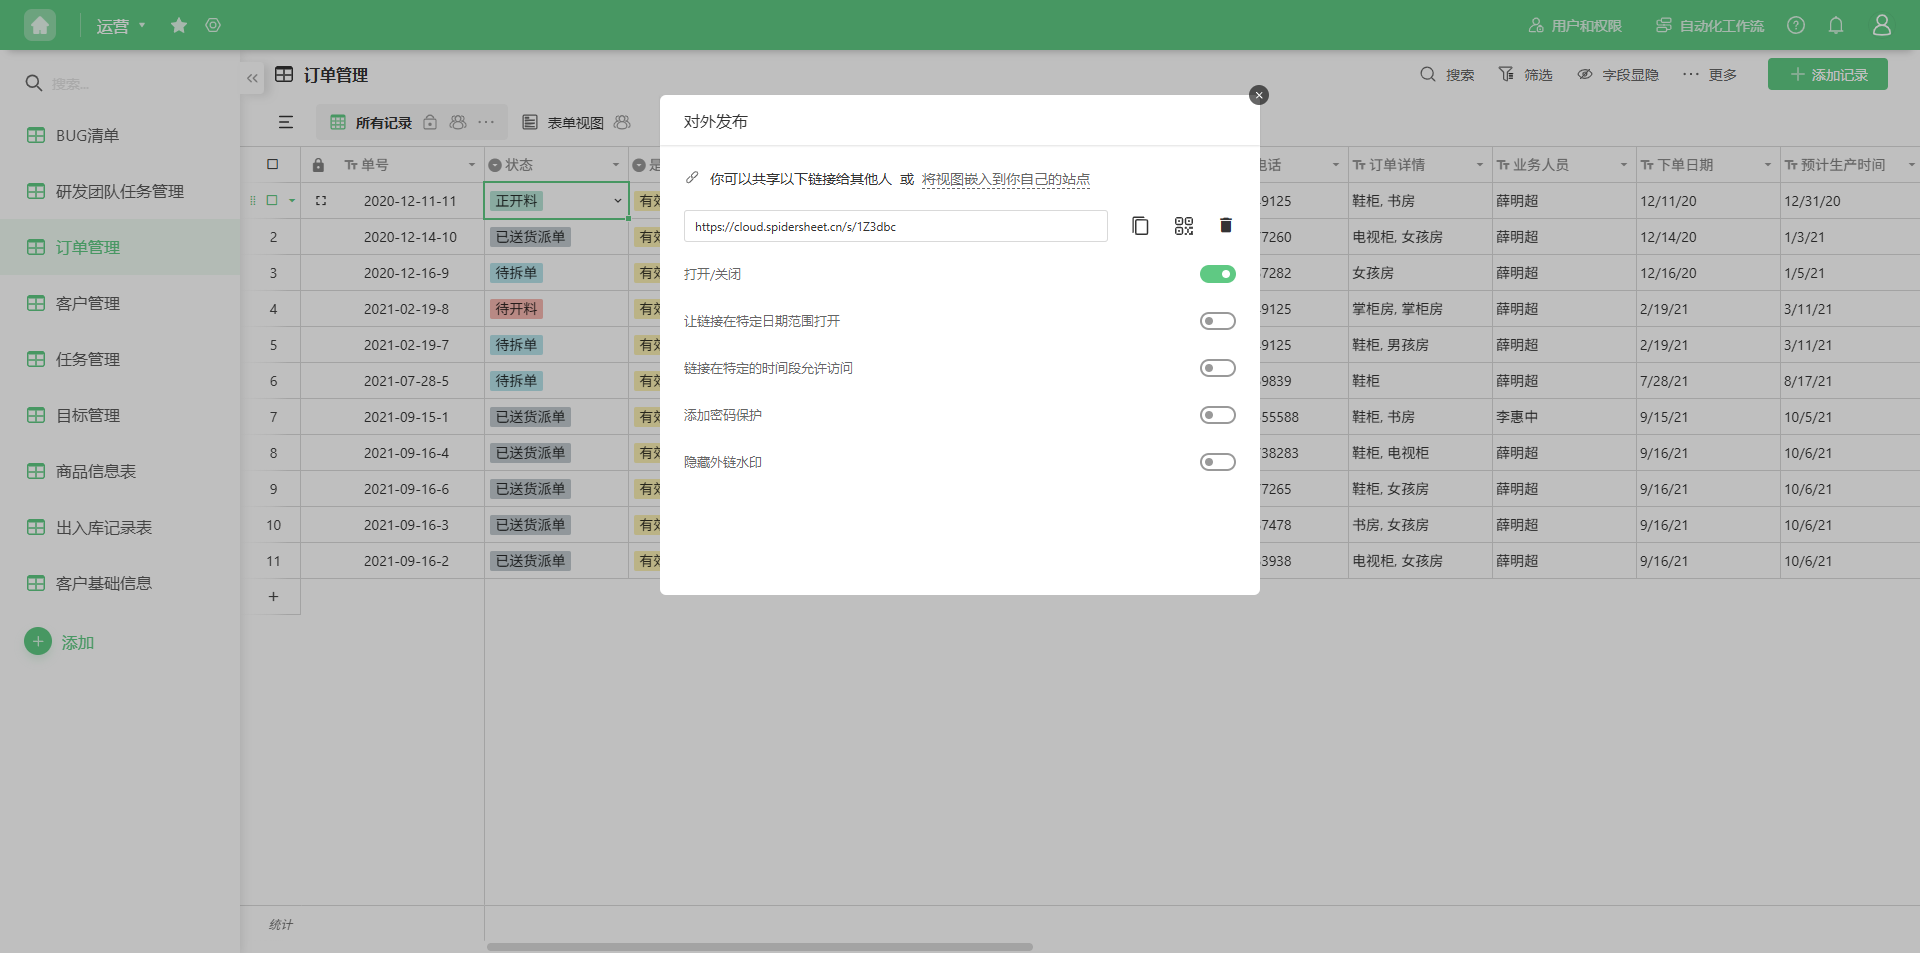Image resolution: width=1920 pixels, height=953 pixels.
Task: Delete the share link via the trash icon
Action: pos(1225,225)
